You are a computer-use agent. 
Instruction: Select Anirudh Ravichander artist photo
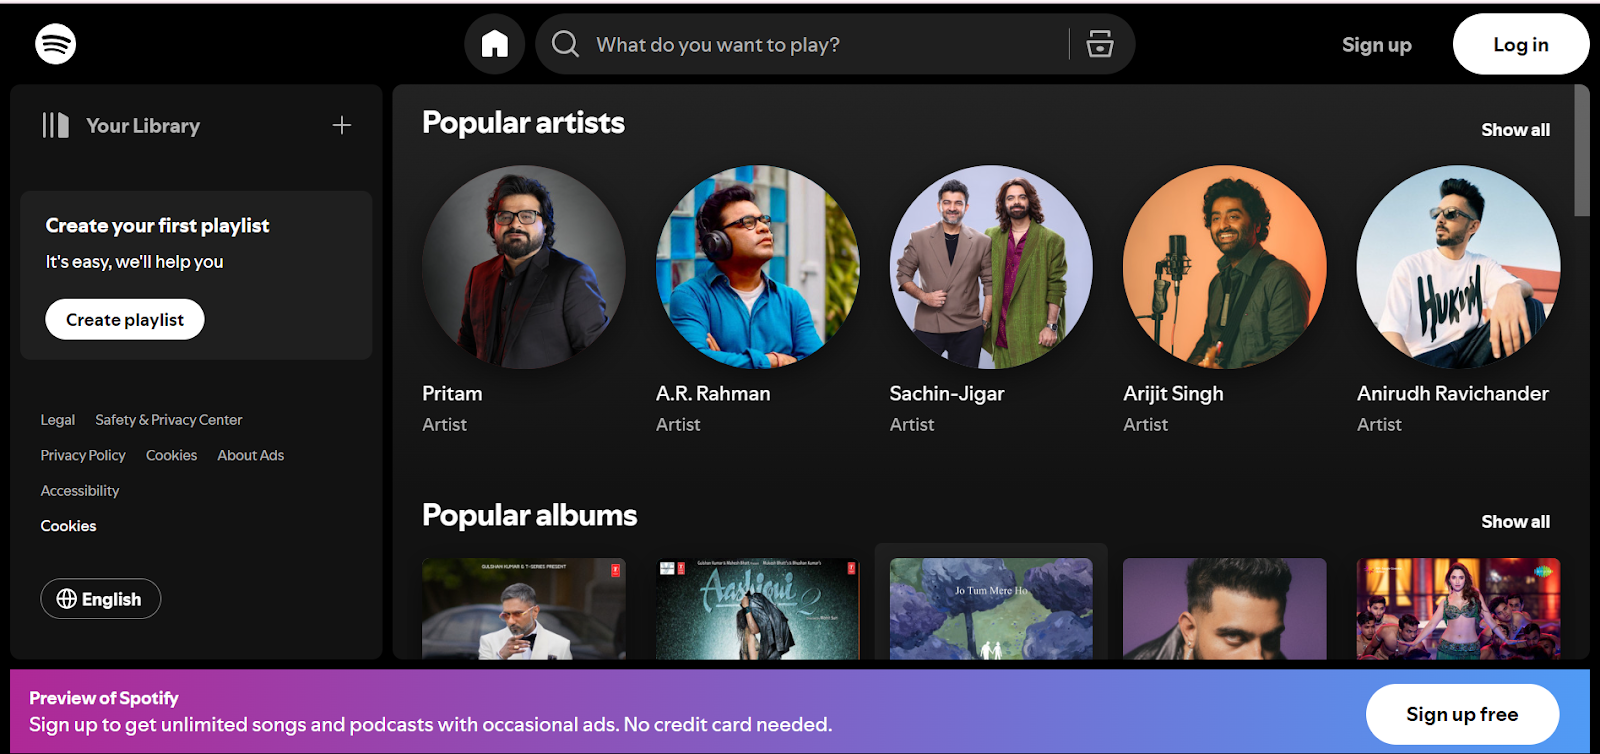pyautogui.click(x=1458, y=267)
